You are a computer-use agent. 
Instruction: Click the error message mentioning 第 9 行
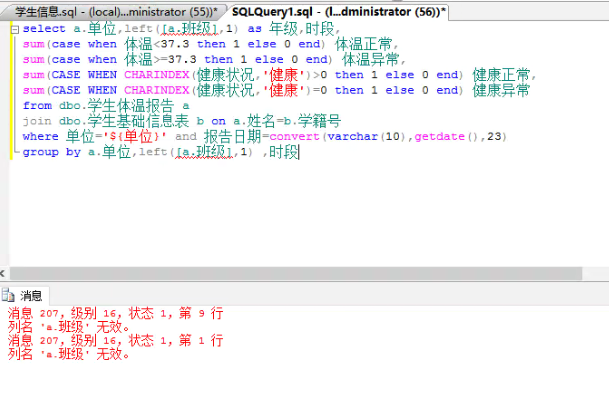tap(115, 313)
